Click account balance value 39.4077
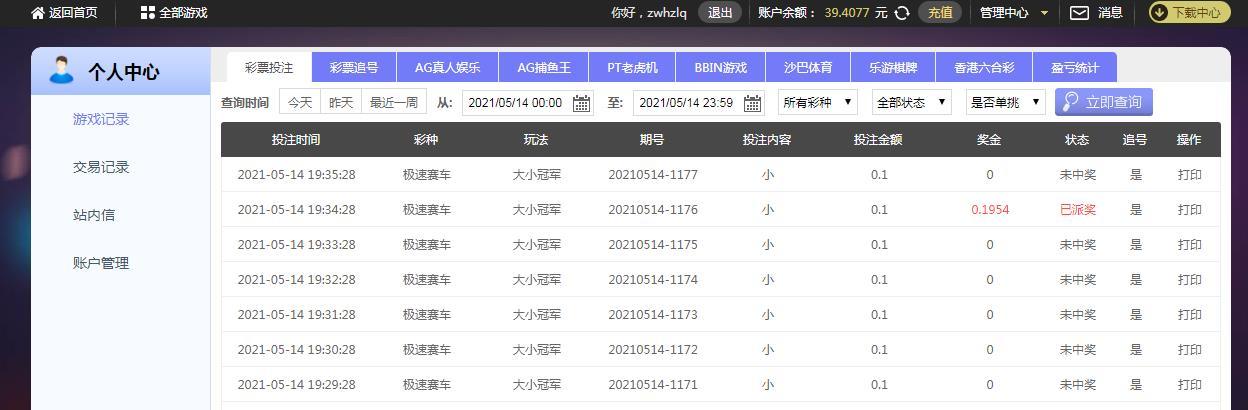The image size is (1248, 410). pos(847,13)
